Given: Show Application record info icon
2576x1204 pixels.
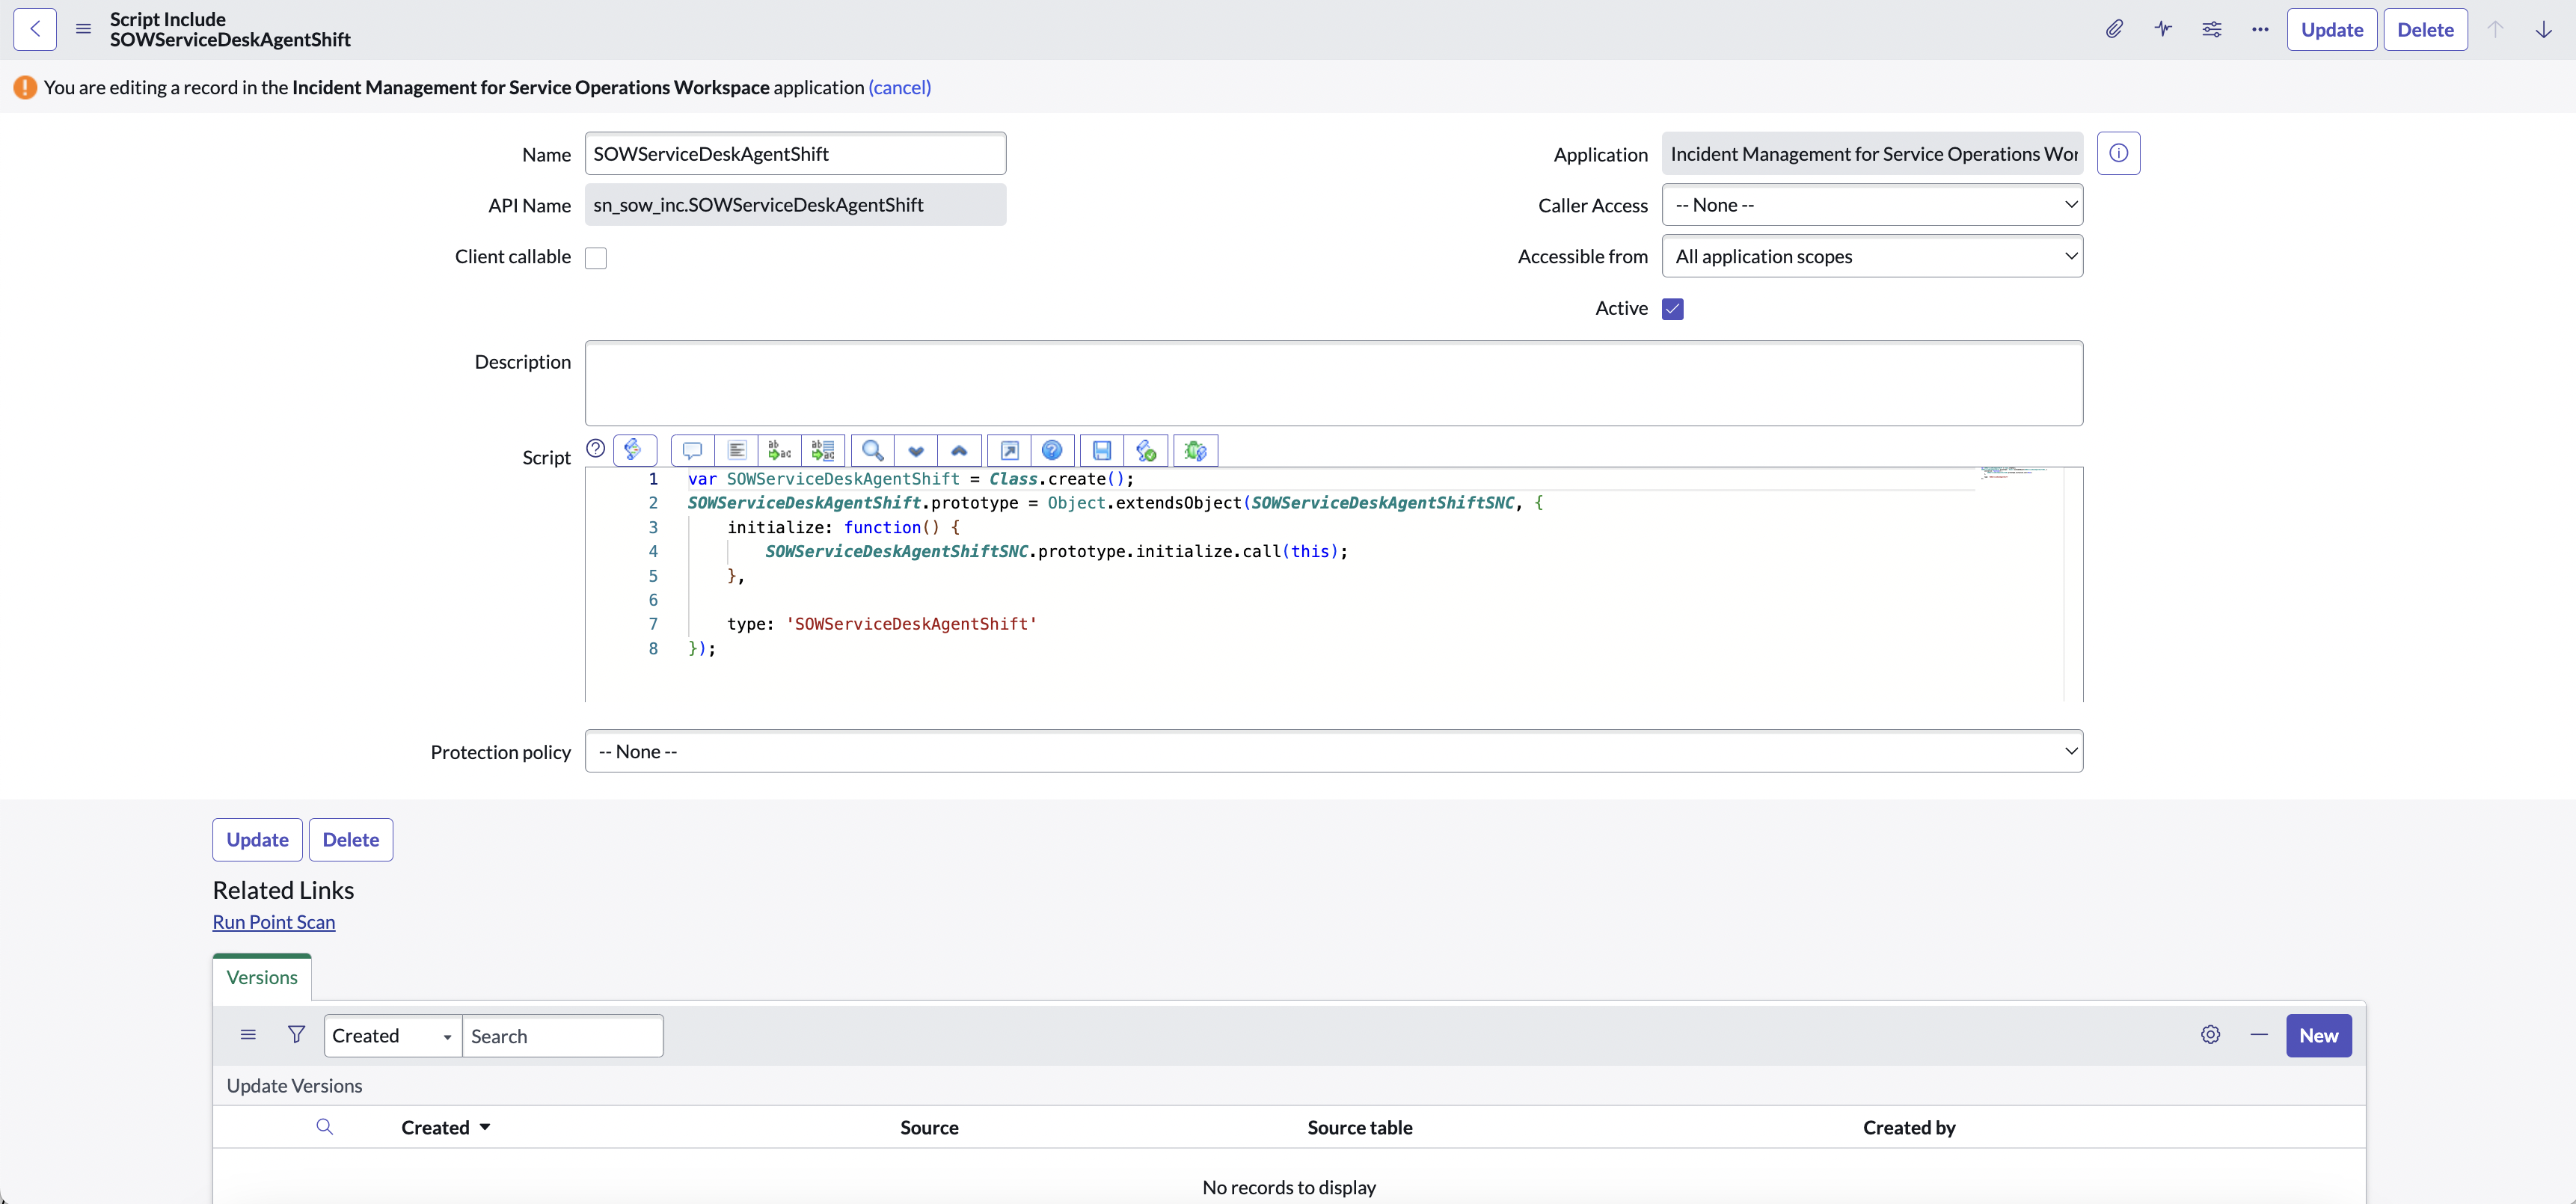Looking at the screenshot, I should click(x=2118, y=153).
